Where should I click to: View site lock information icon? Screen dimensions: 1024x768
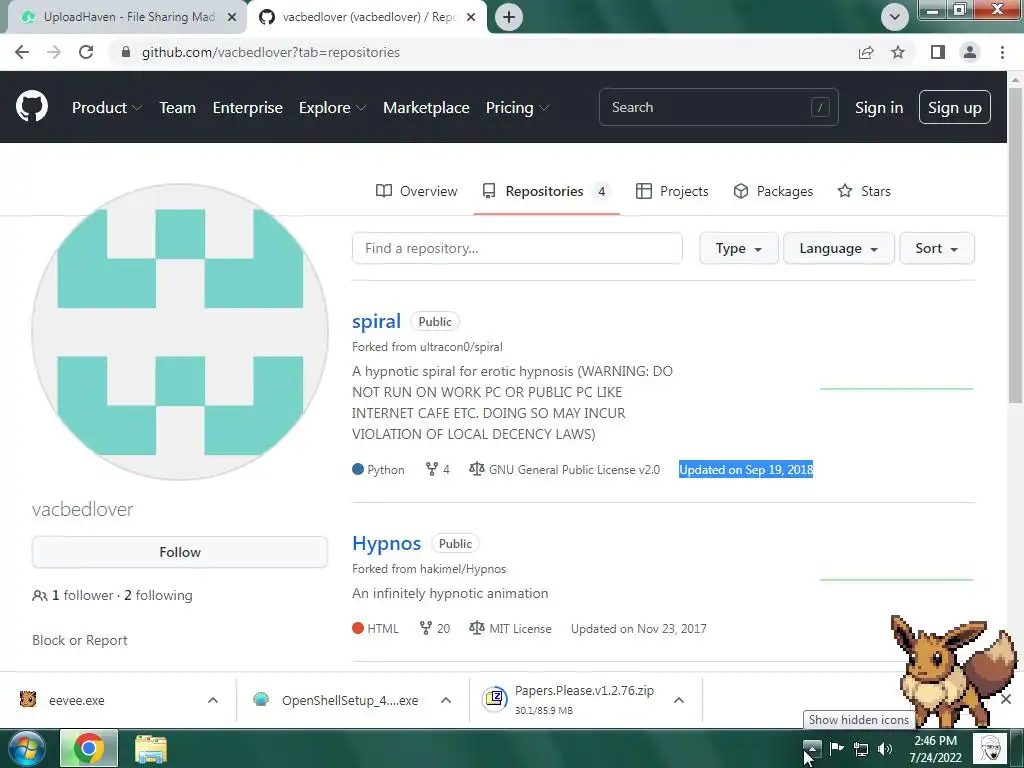coord(126,52)
